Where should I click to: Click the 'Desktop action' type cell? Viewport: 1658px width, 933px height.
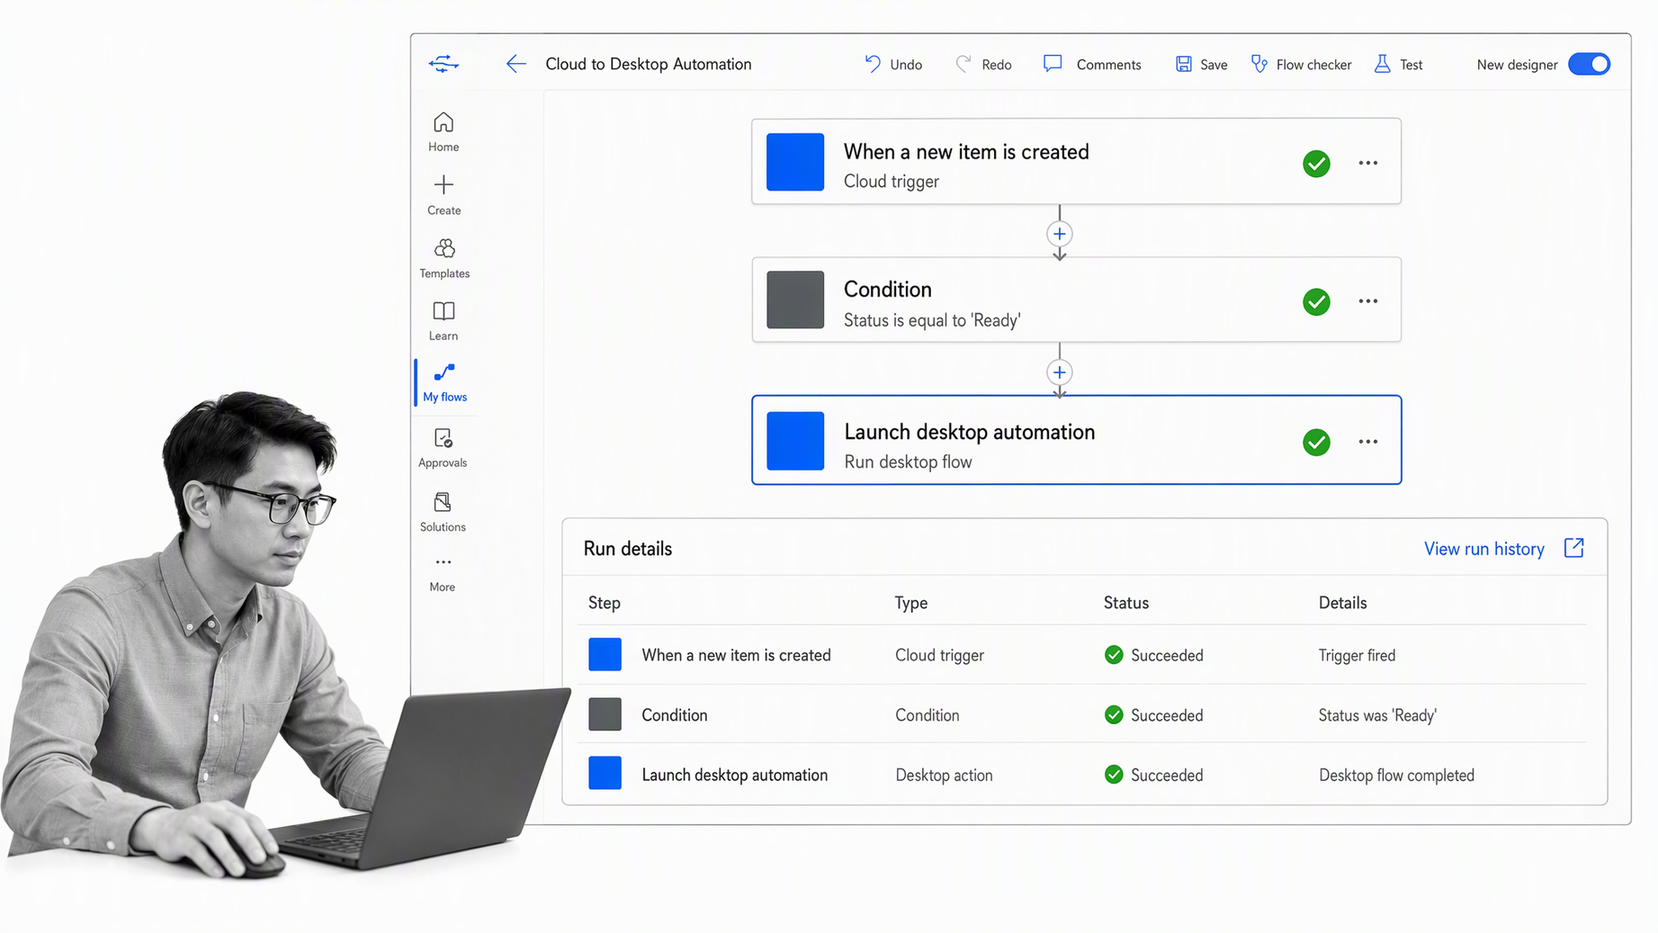(x=944, y=775)
